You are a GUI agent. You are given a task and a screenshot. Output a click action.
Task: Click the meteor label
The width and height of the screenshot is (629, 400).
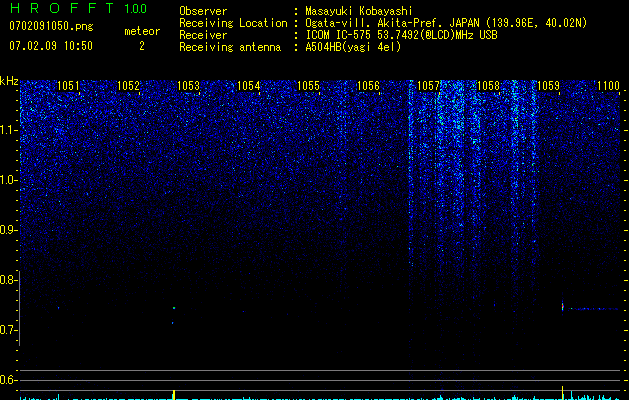(x=142, y=31)
